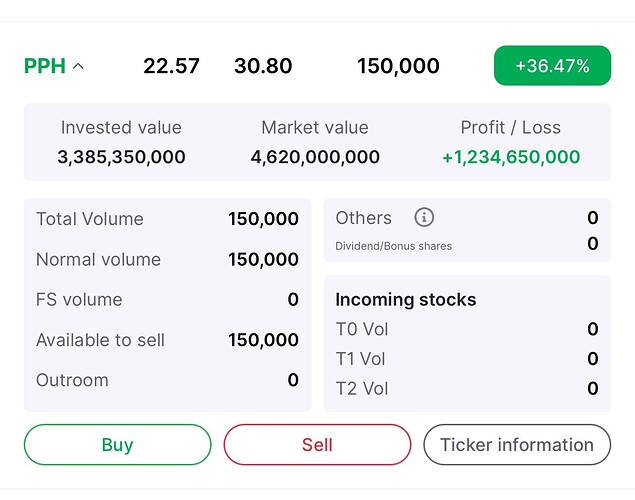Viewport: 635px width, 500px height.
Task: Click the current price 30.80
Action: pos(263,66)
